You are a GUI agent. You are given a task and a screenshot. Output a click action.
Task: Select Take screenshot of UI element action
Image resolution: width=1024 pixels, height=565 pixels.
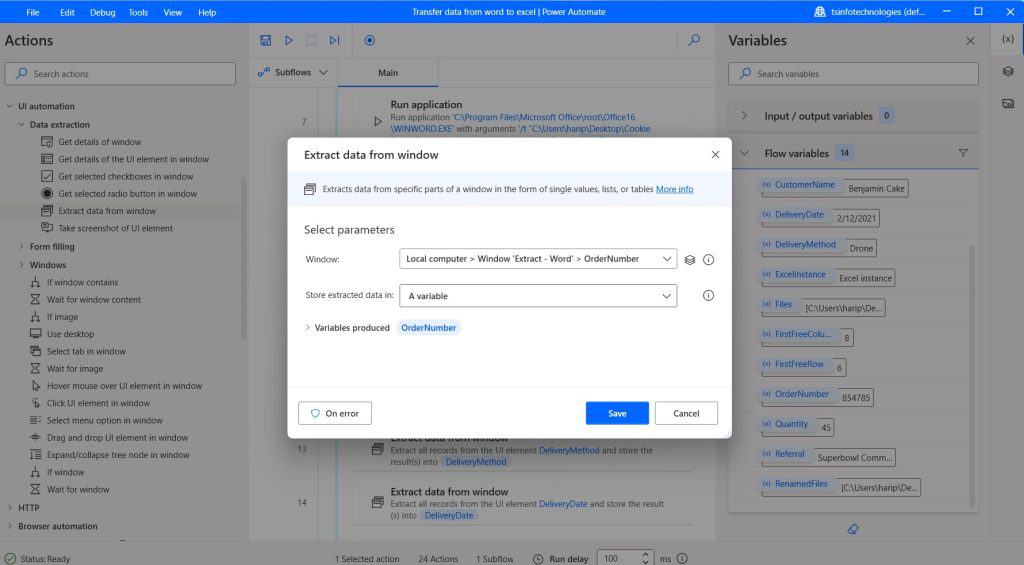point(115,228)
